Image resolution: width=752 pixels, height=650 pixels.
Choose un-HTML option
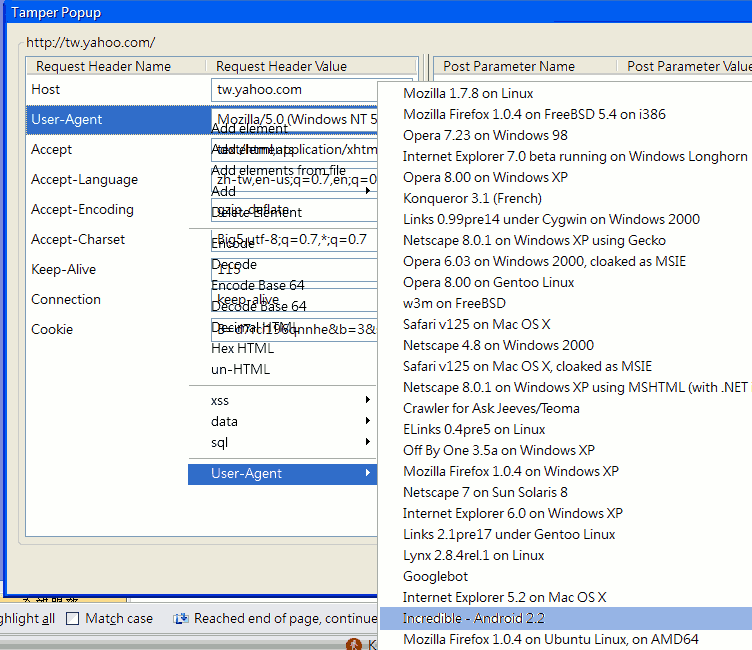point(240,369)
